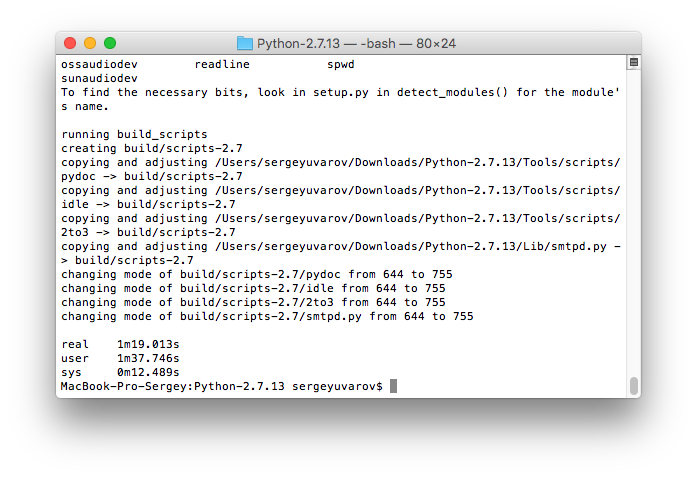Screen dimensions: 697x478
Task: Click the split pane icon above scrollbar
Action: (x=633, y=62)
